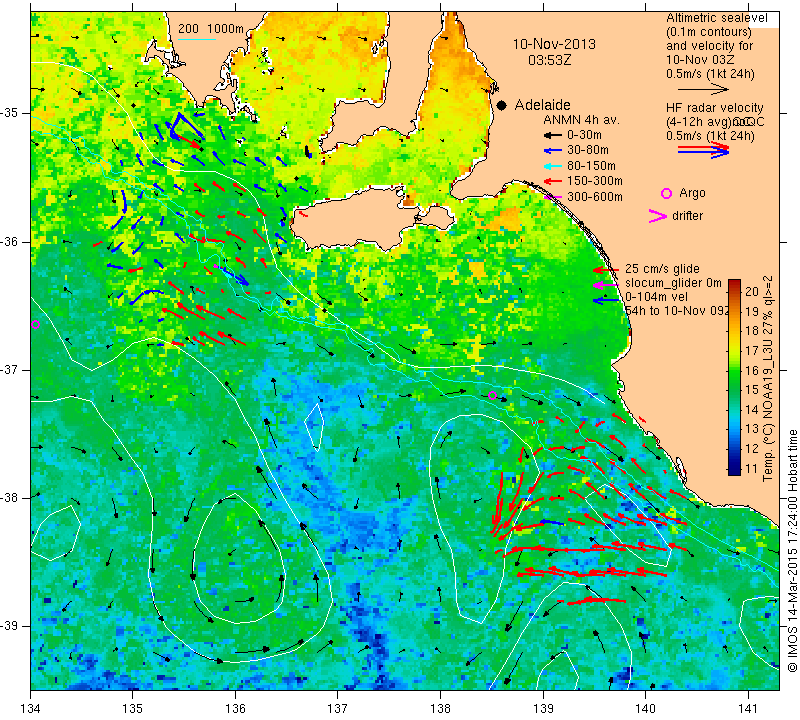This screenshot has height=720, width=800.
Task: Click the blue 0-104m vel legend arrow
Action: 606,301
